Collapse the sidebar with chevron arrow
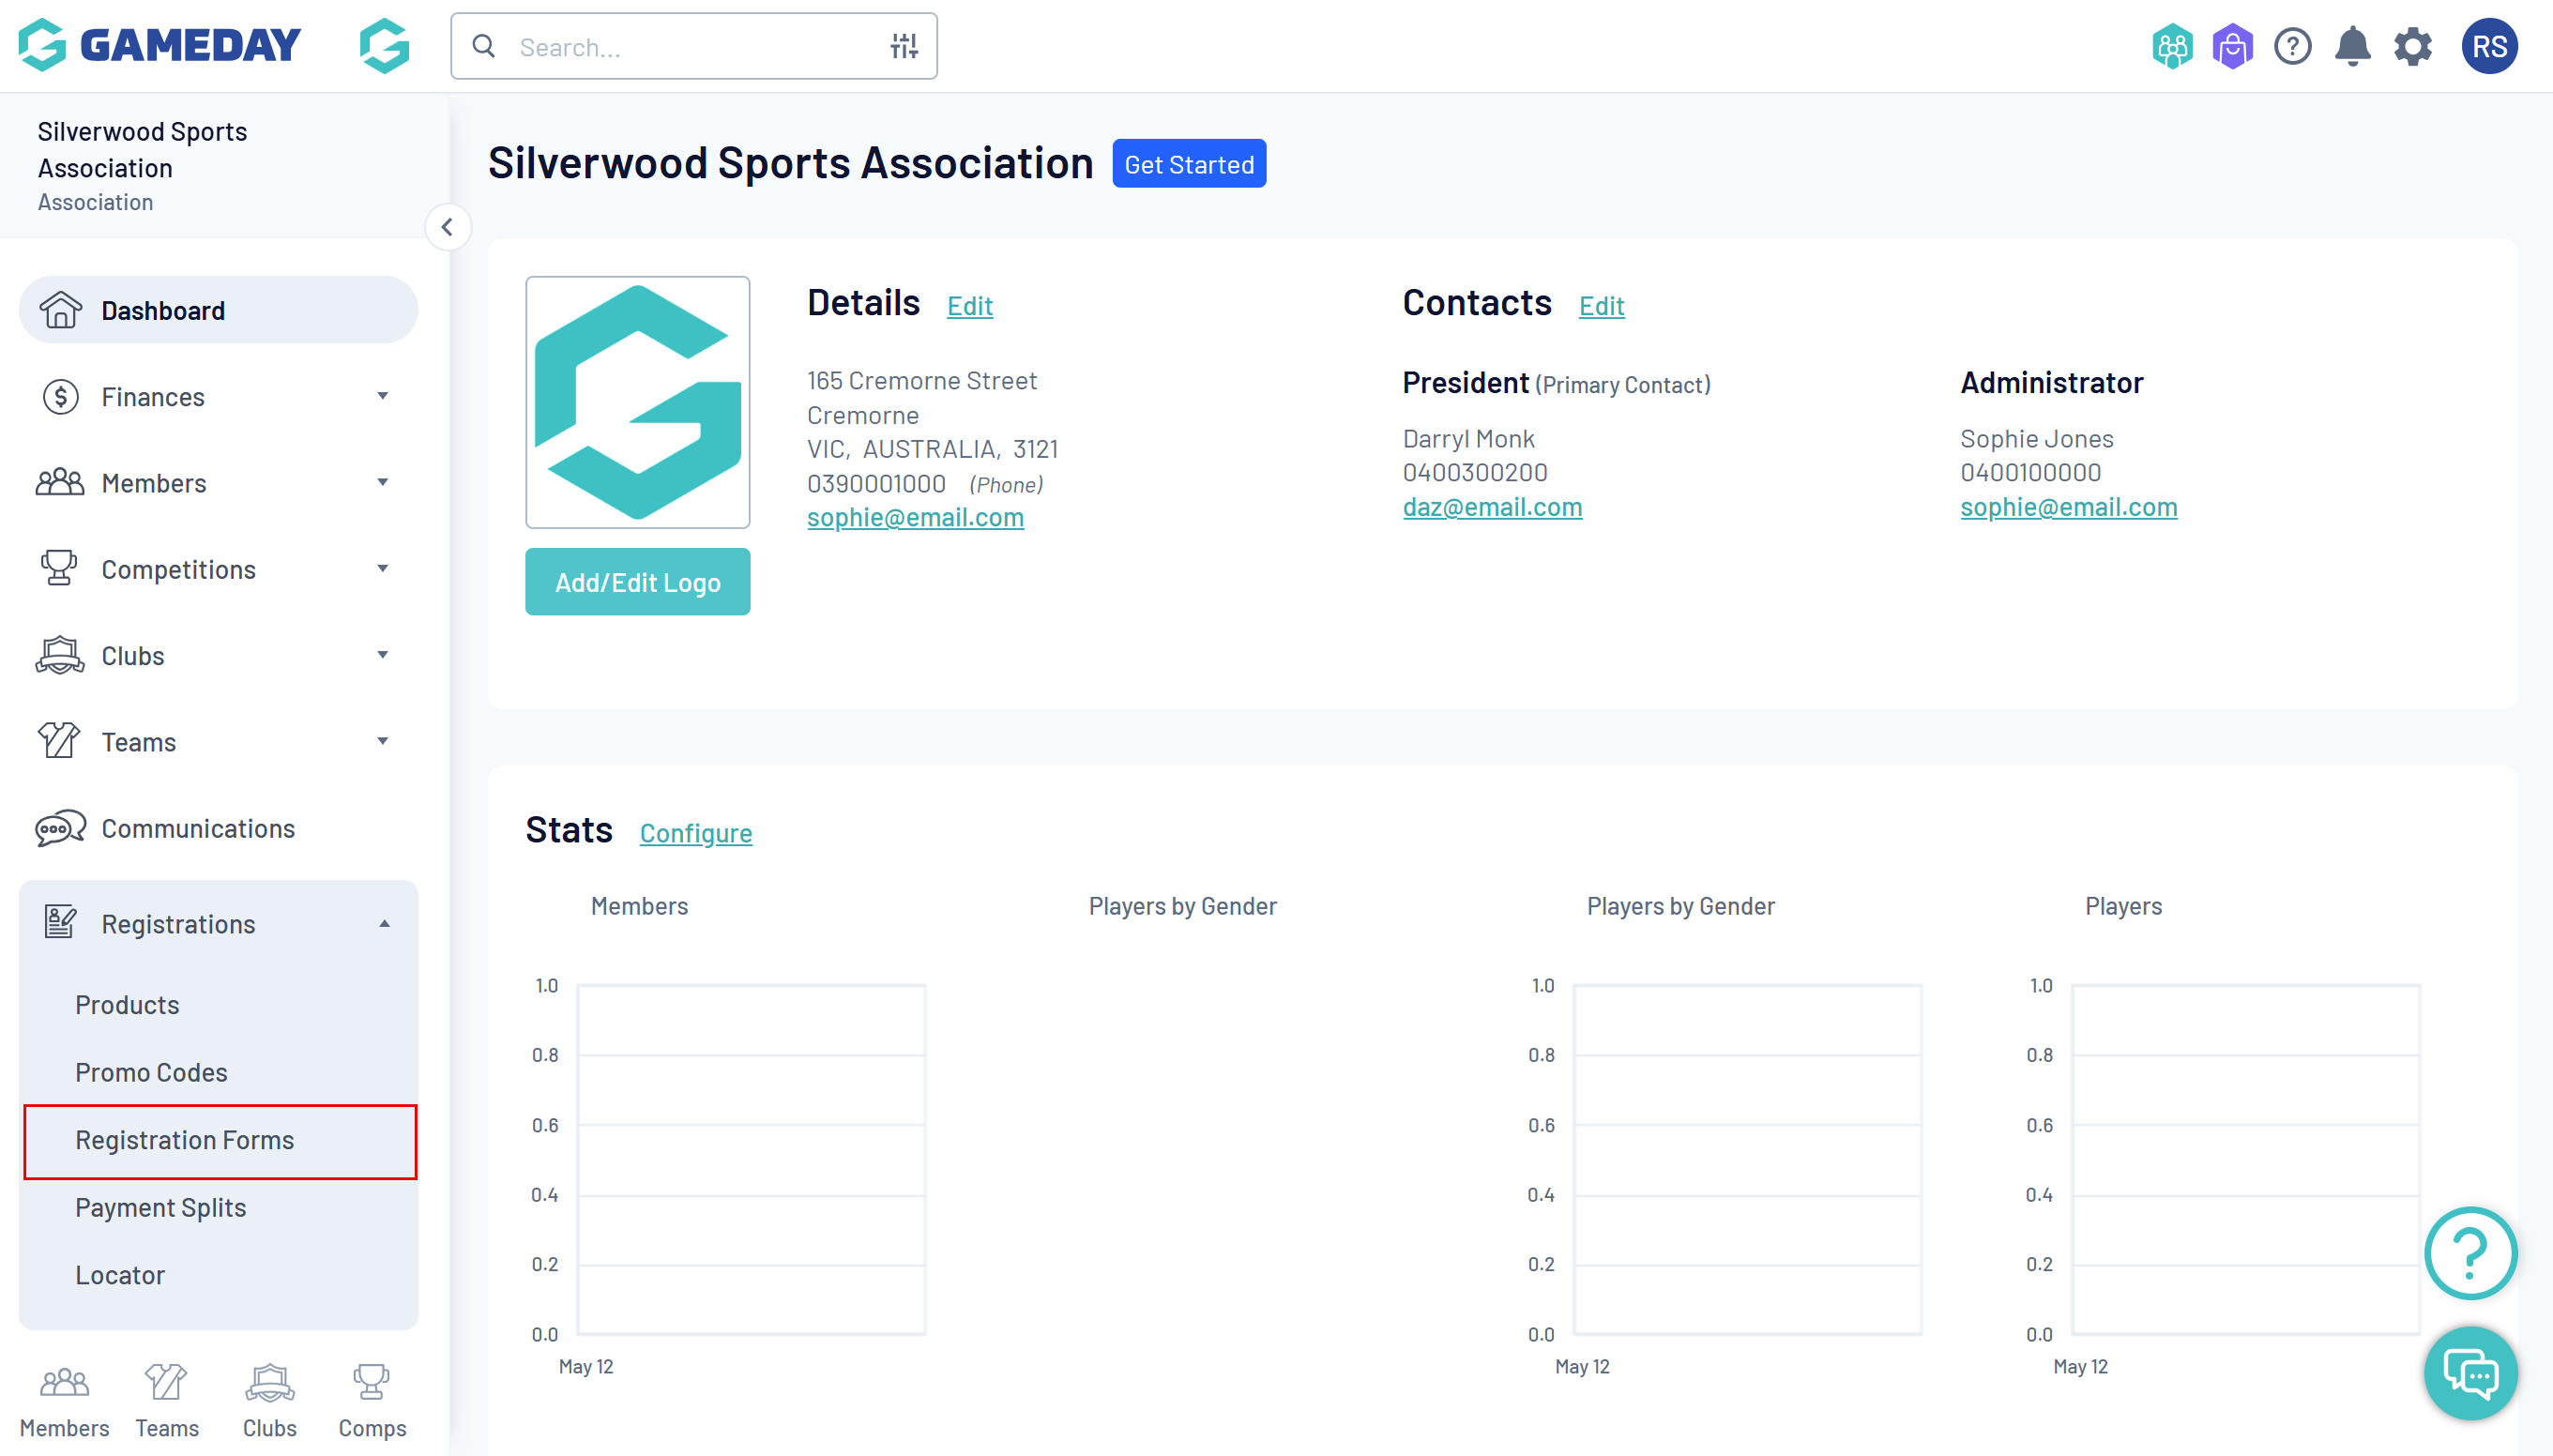2553x1456 pixels. tap(447, 227)
